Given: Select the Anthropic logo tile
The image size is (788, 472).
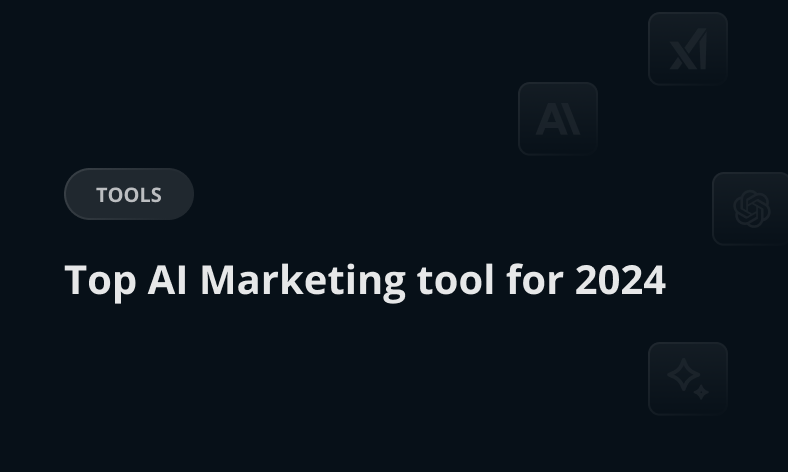Looking at the screenshot, I should click(558, 119).
